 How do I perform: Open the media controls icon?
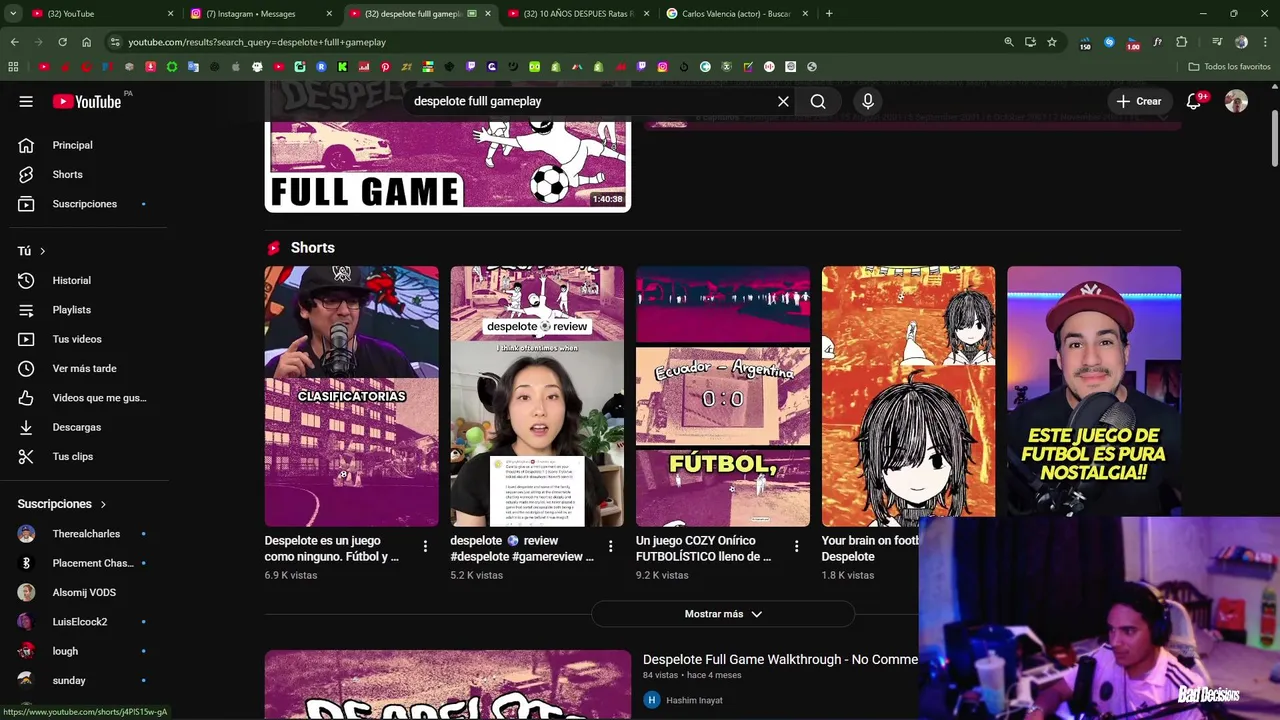[1217, 42]
